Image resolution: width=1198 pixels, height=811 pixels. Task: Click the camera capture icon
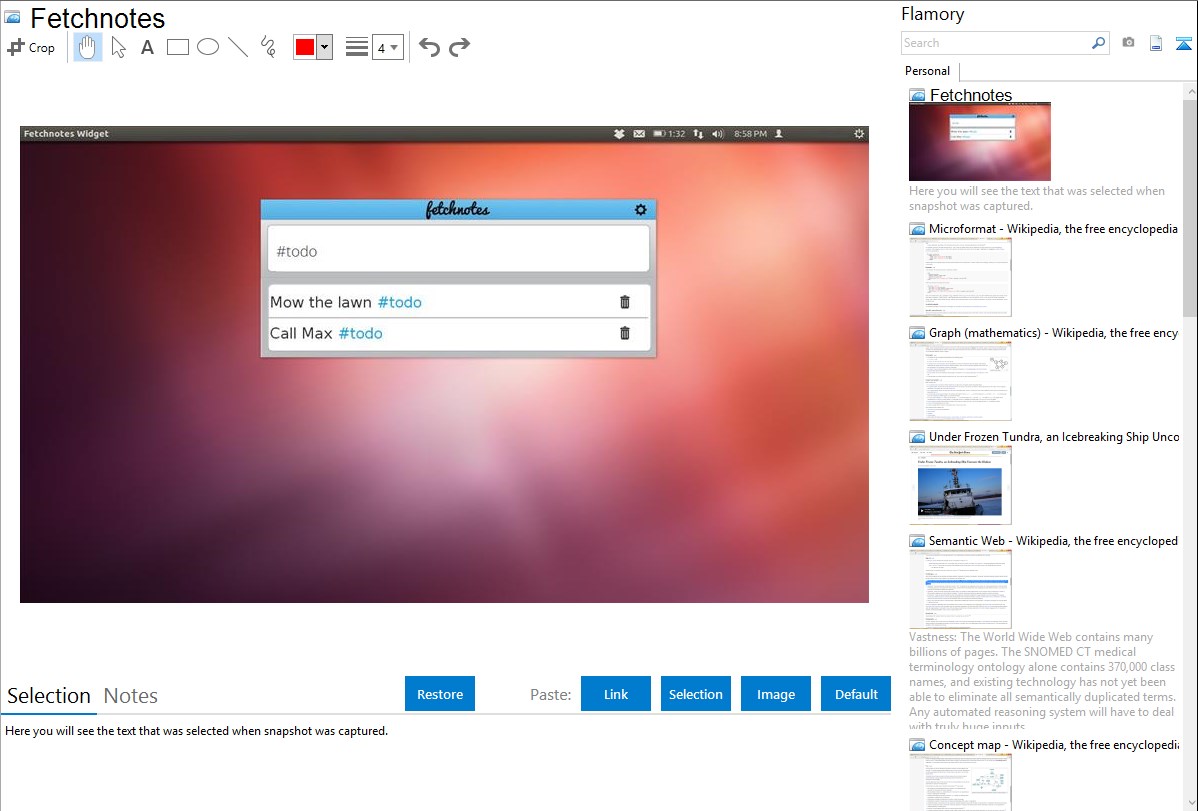coord(1128,43)
